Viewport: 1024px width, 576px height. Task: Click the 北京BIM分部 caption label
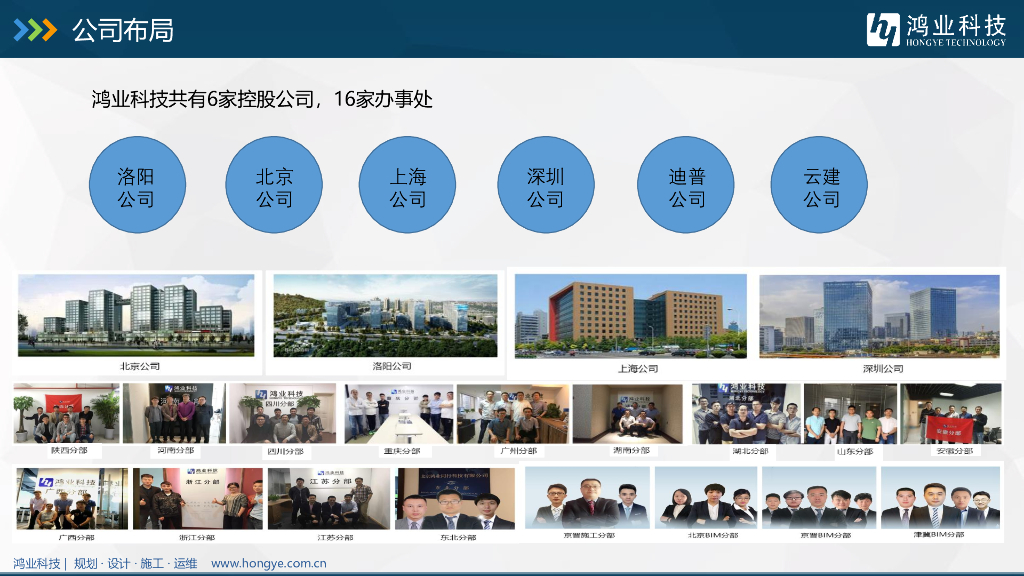point(713,536)
